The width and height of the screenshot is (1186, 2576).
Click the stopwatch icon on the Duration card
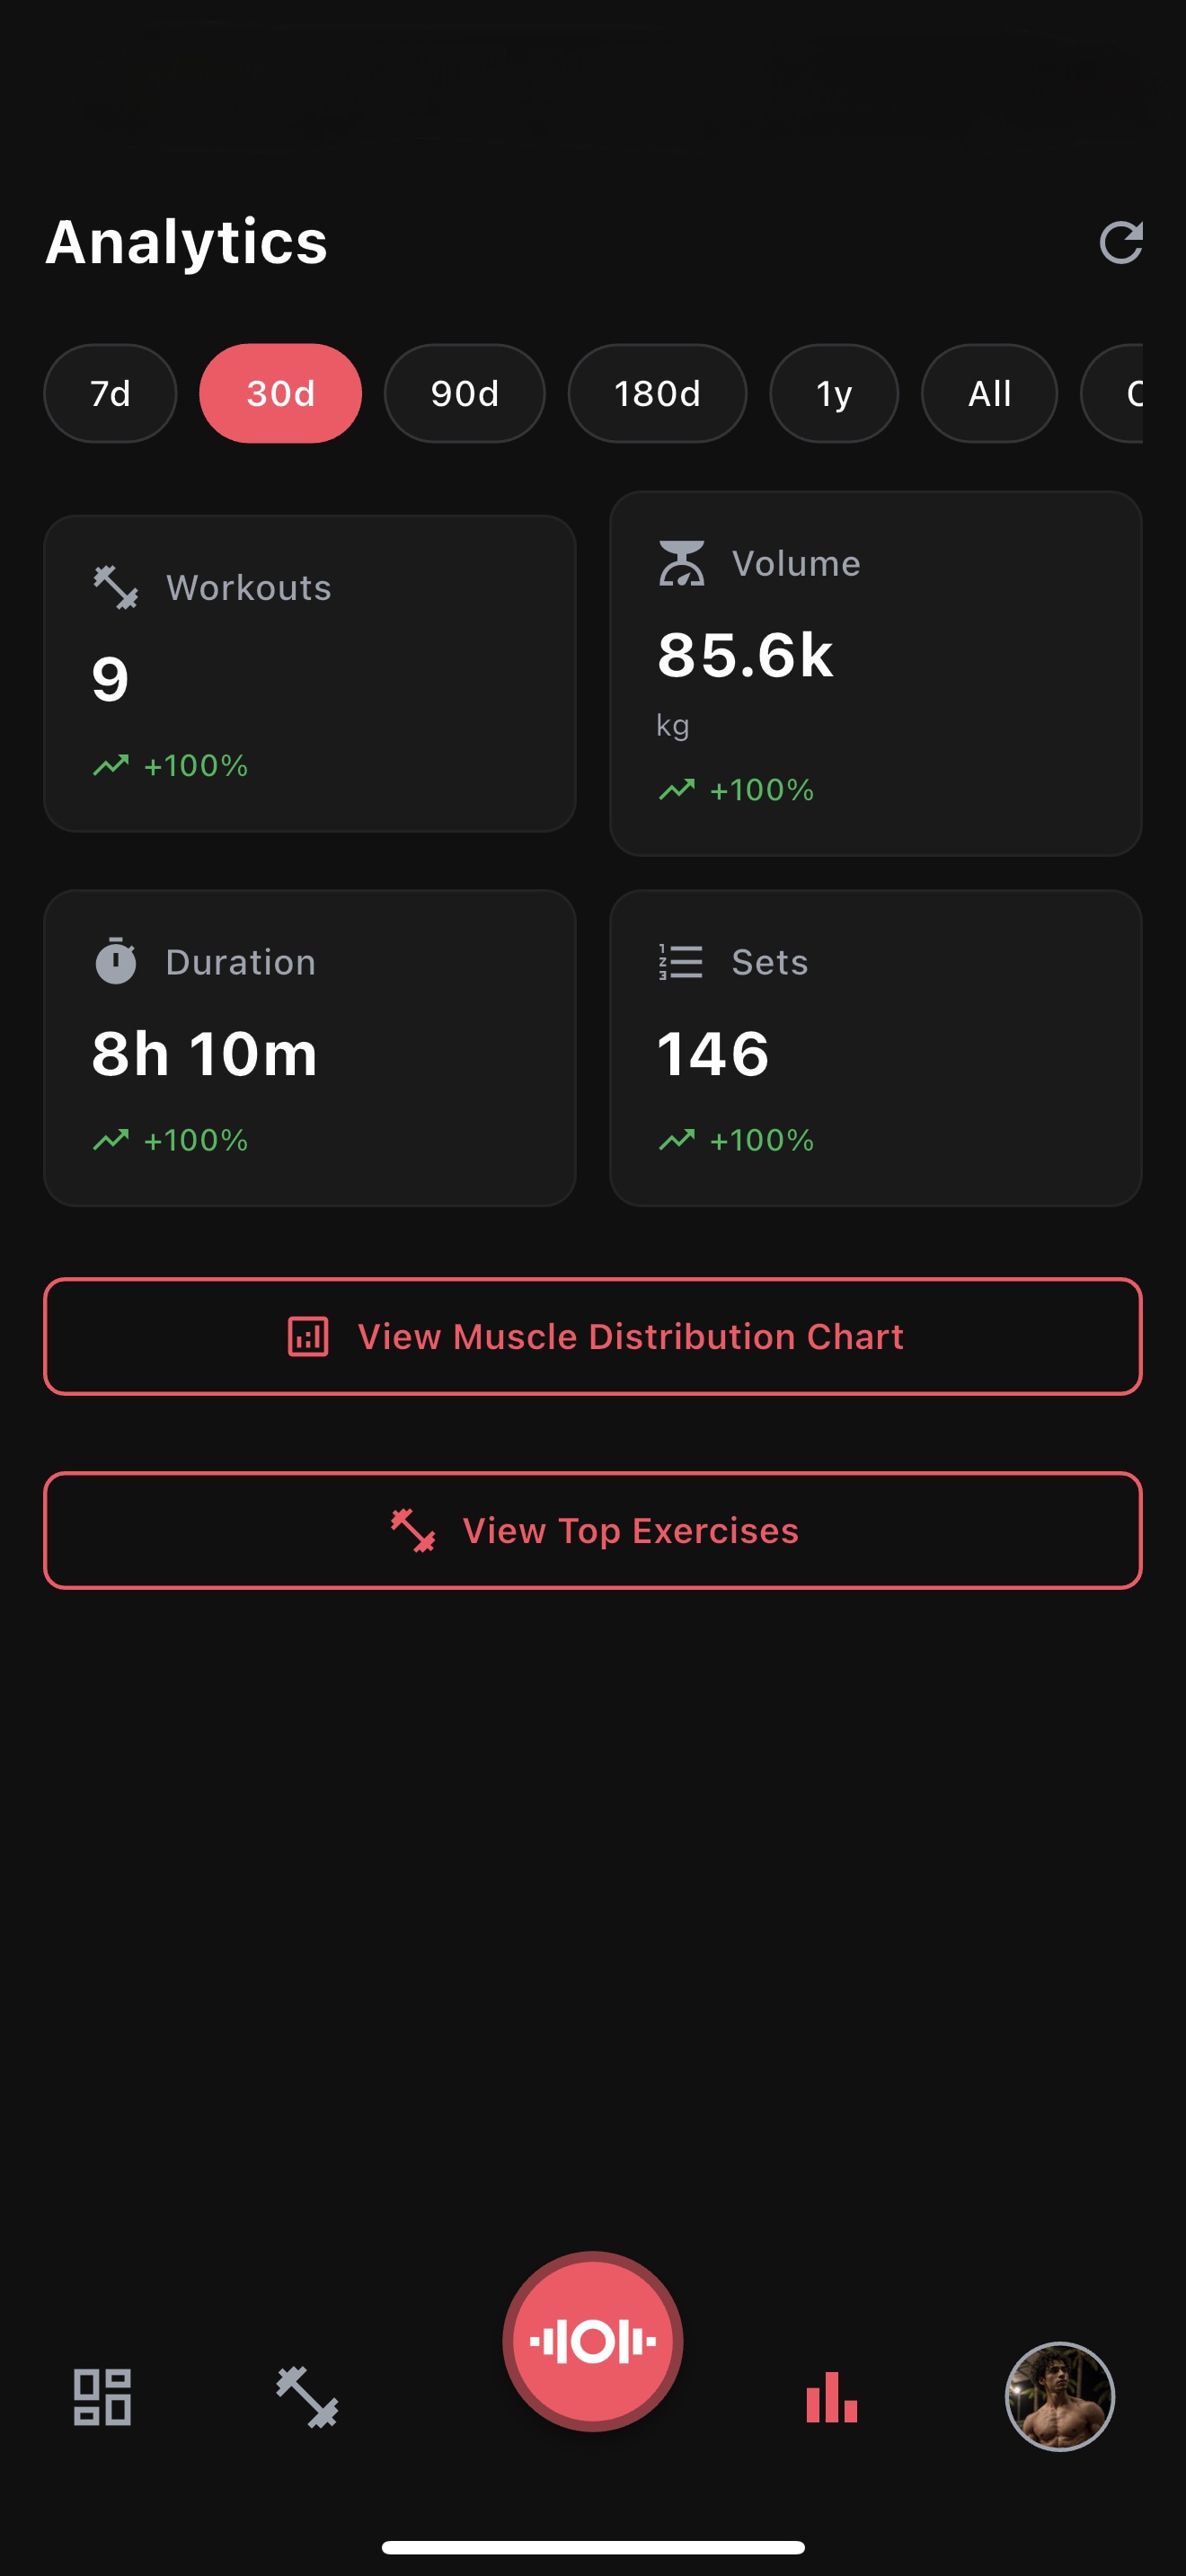[116, 961]
